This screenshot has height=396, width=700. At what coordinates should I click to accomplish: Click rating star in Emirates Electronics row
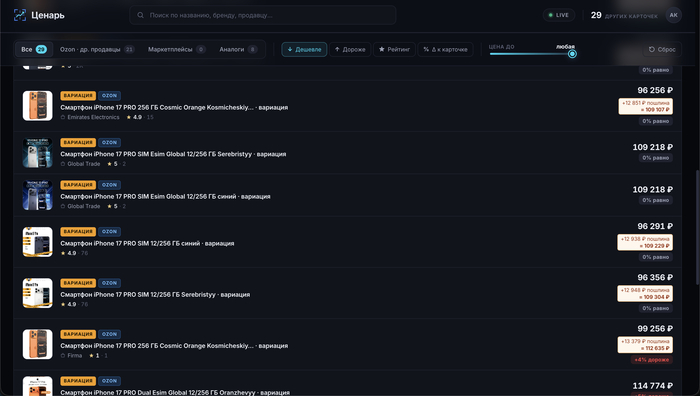click(x=129, y=117)
